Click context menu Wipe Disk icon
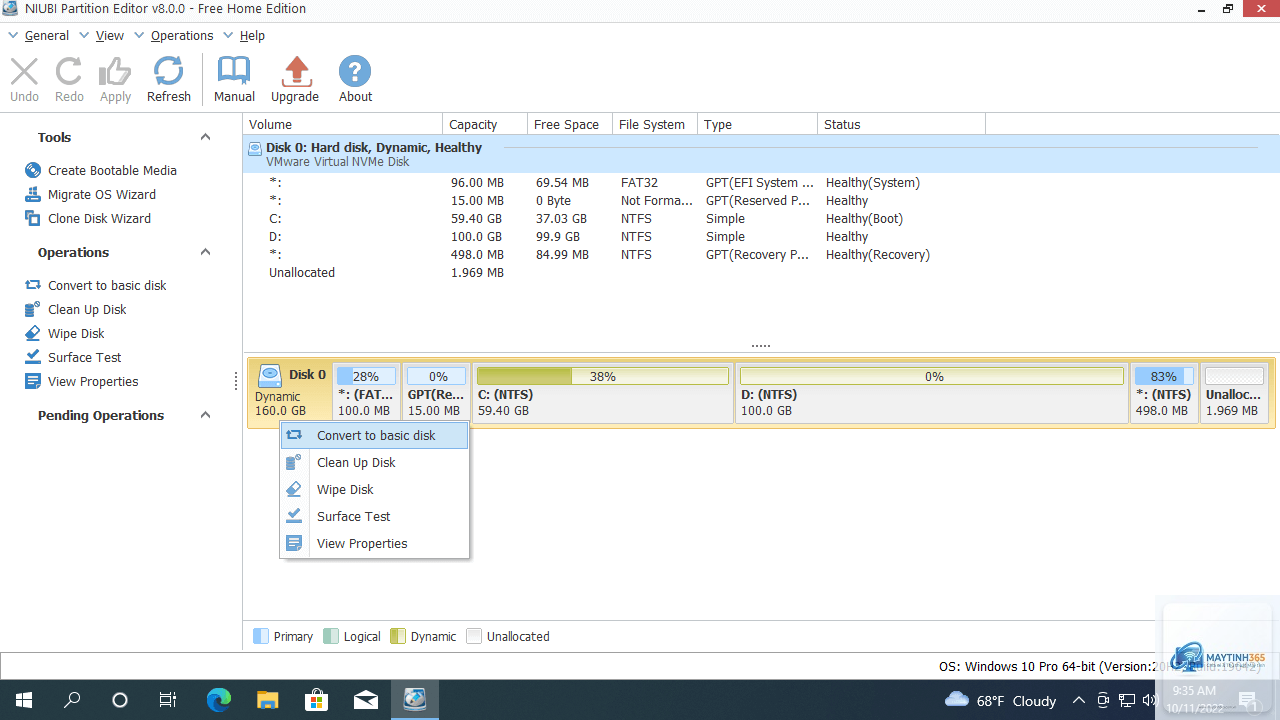Image resolution: width=1280 pixels, height=720 pixels. [294, 489]
